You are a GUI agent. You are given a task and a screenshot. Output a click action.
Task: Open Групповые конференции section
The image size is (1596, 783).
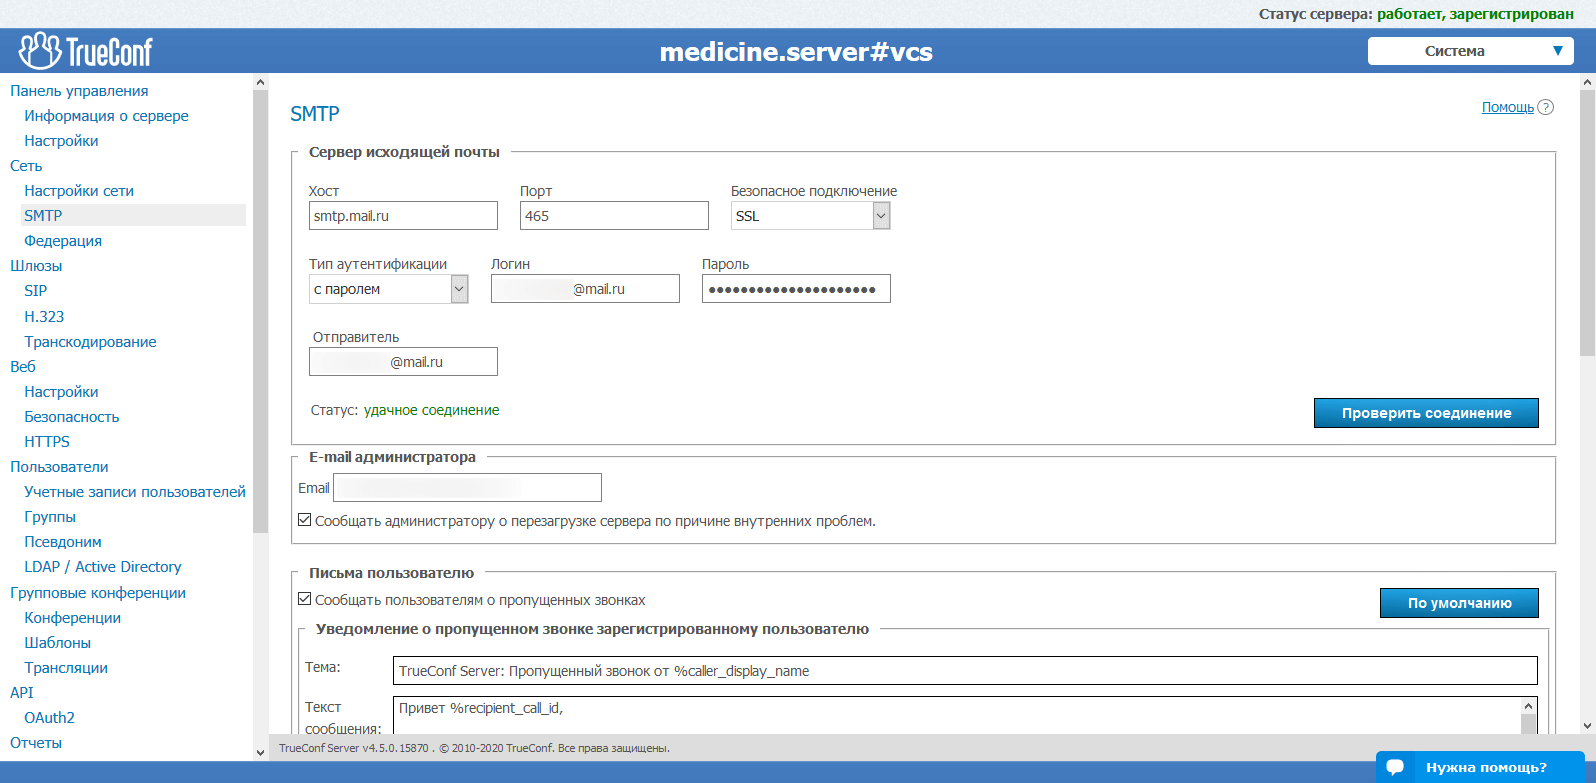click(98, 593)
